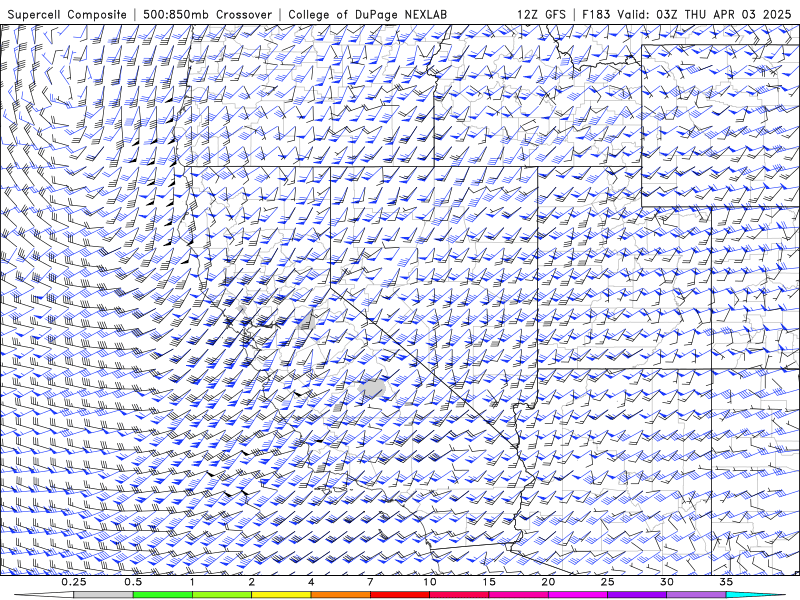Click the legend value 30
800x600 pixels.
(666, 582)
